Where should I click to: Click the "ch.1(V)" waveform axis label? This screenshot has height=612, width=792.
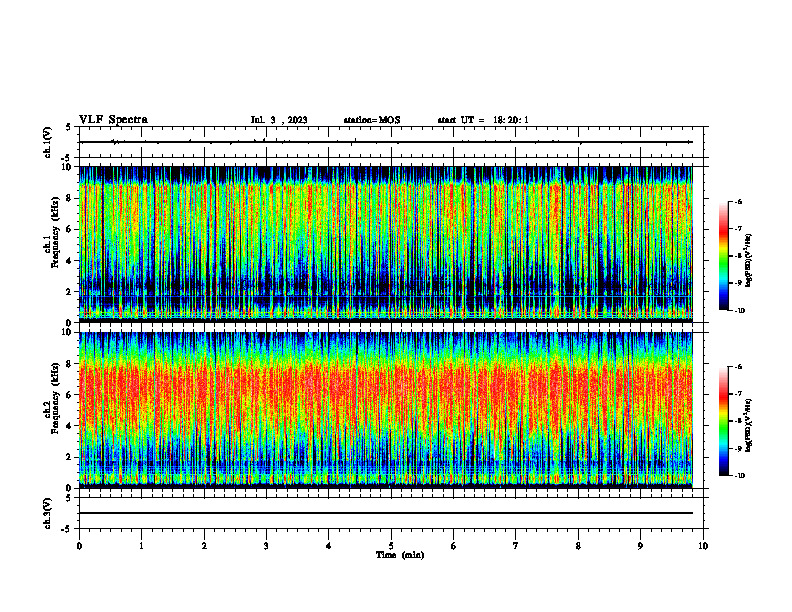point(47,142)
